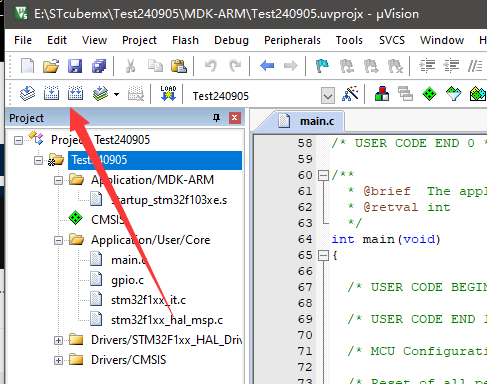Click the Save file floppy icon
Image resolution: width=487 pixels, height=384 pixels.
tap(75, 66)
